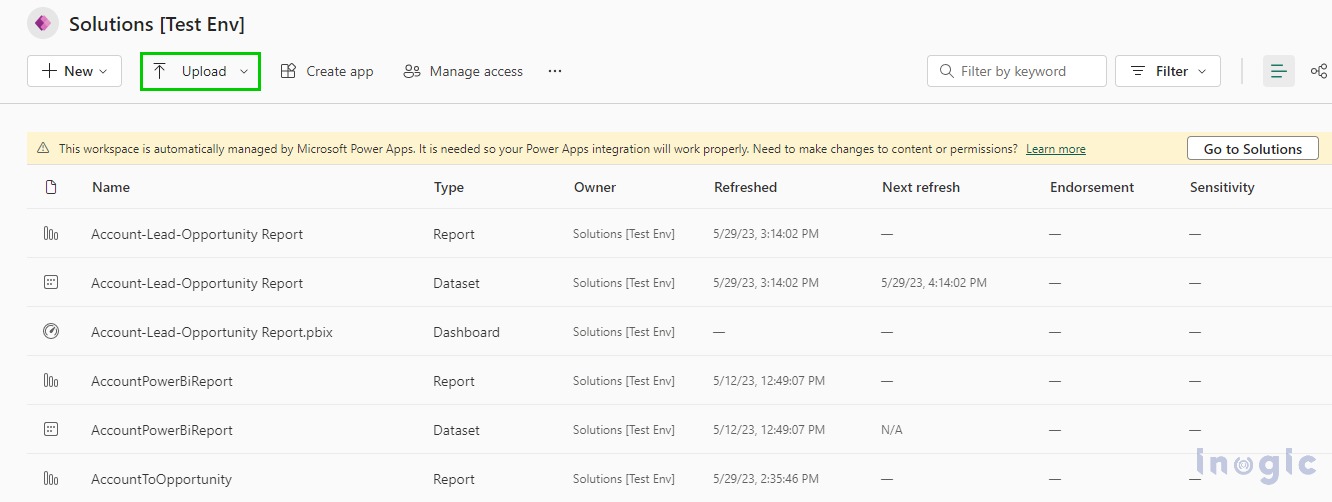Click the Account-Lead-Opportunity Report report chart icon

click(x=51, y=234)
